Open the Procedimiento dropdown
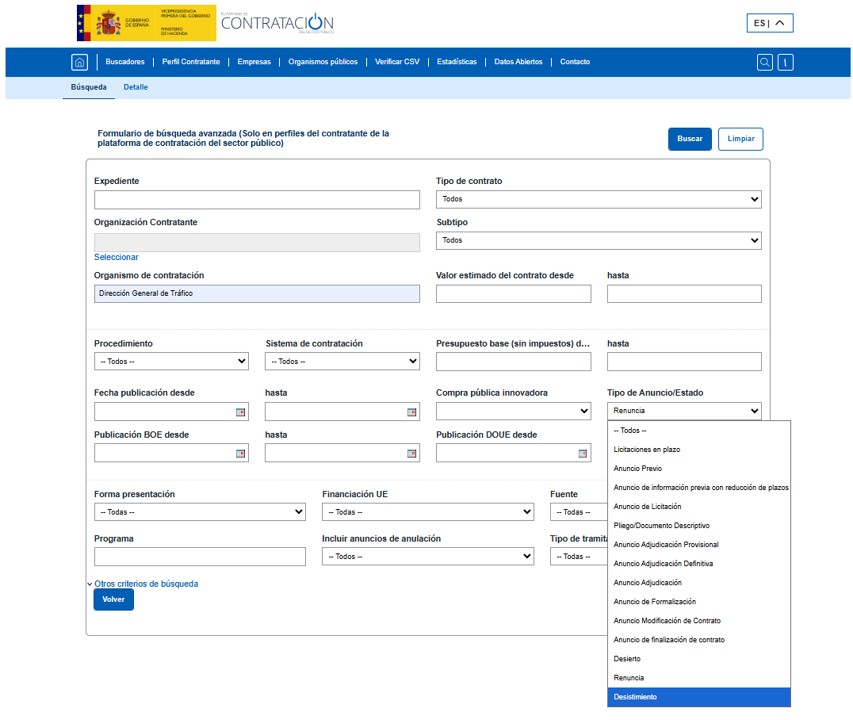Screen dimensions: 853x720 point(171,361)
